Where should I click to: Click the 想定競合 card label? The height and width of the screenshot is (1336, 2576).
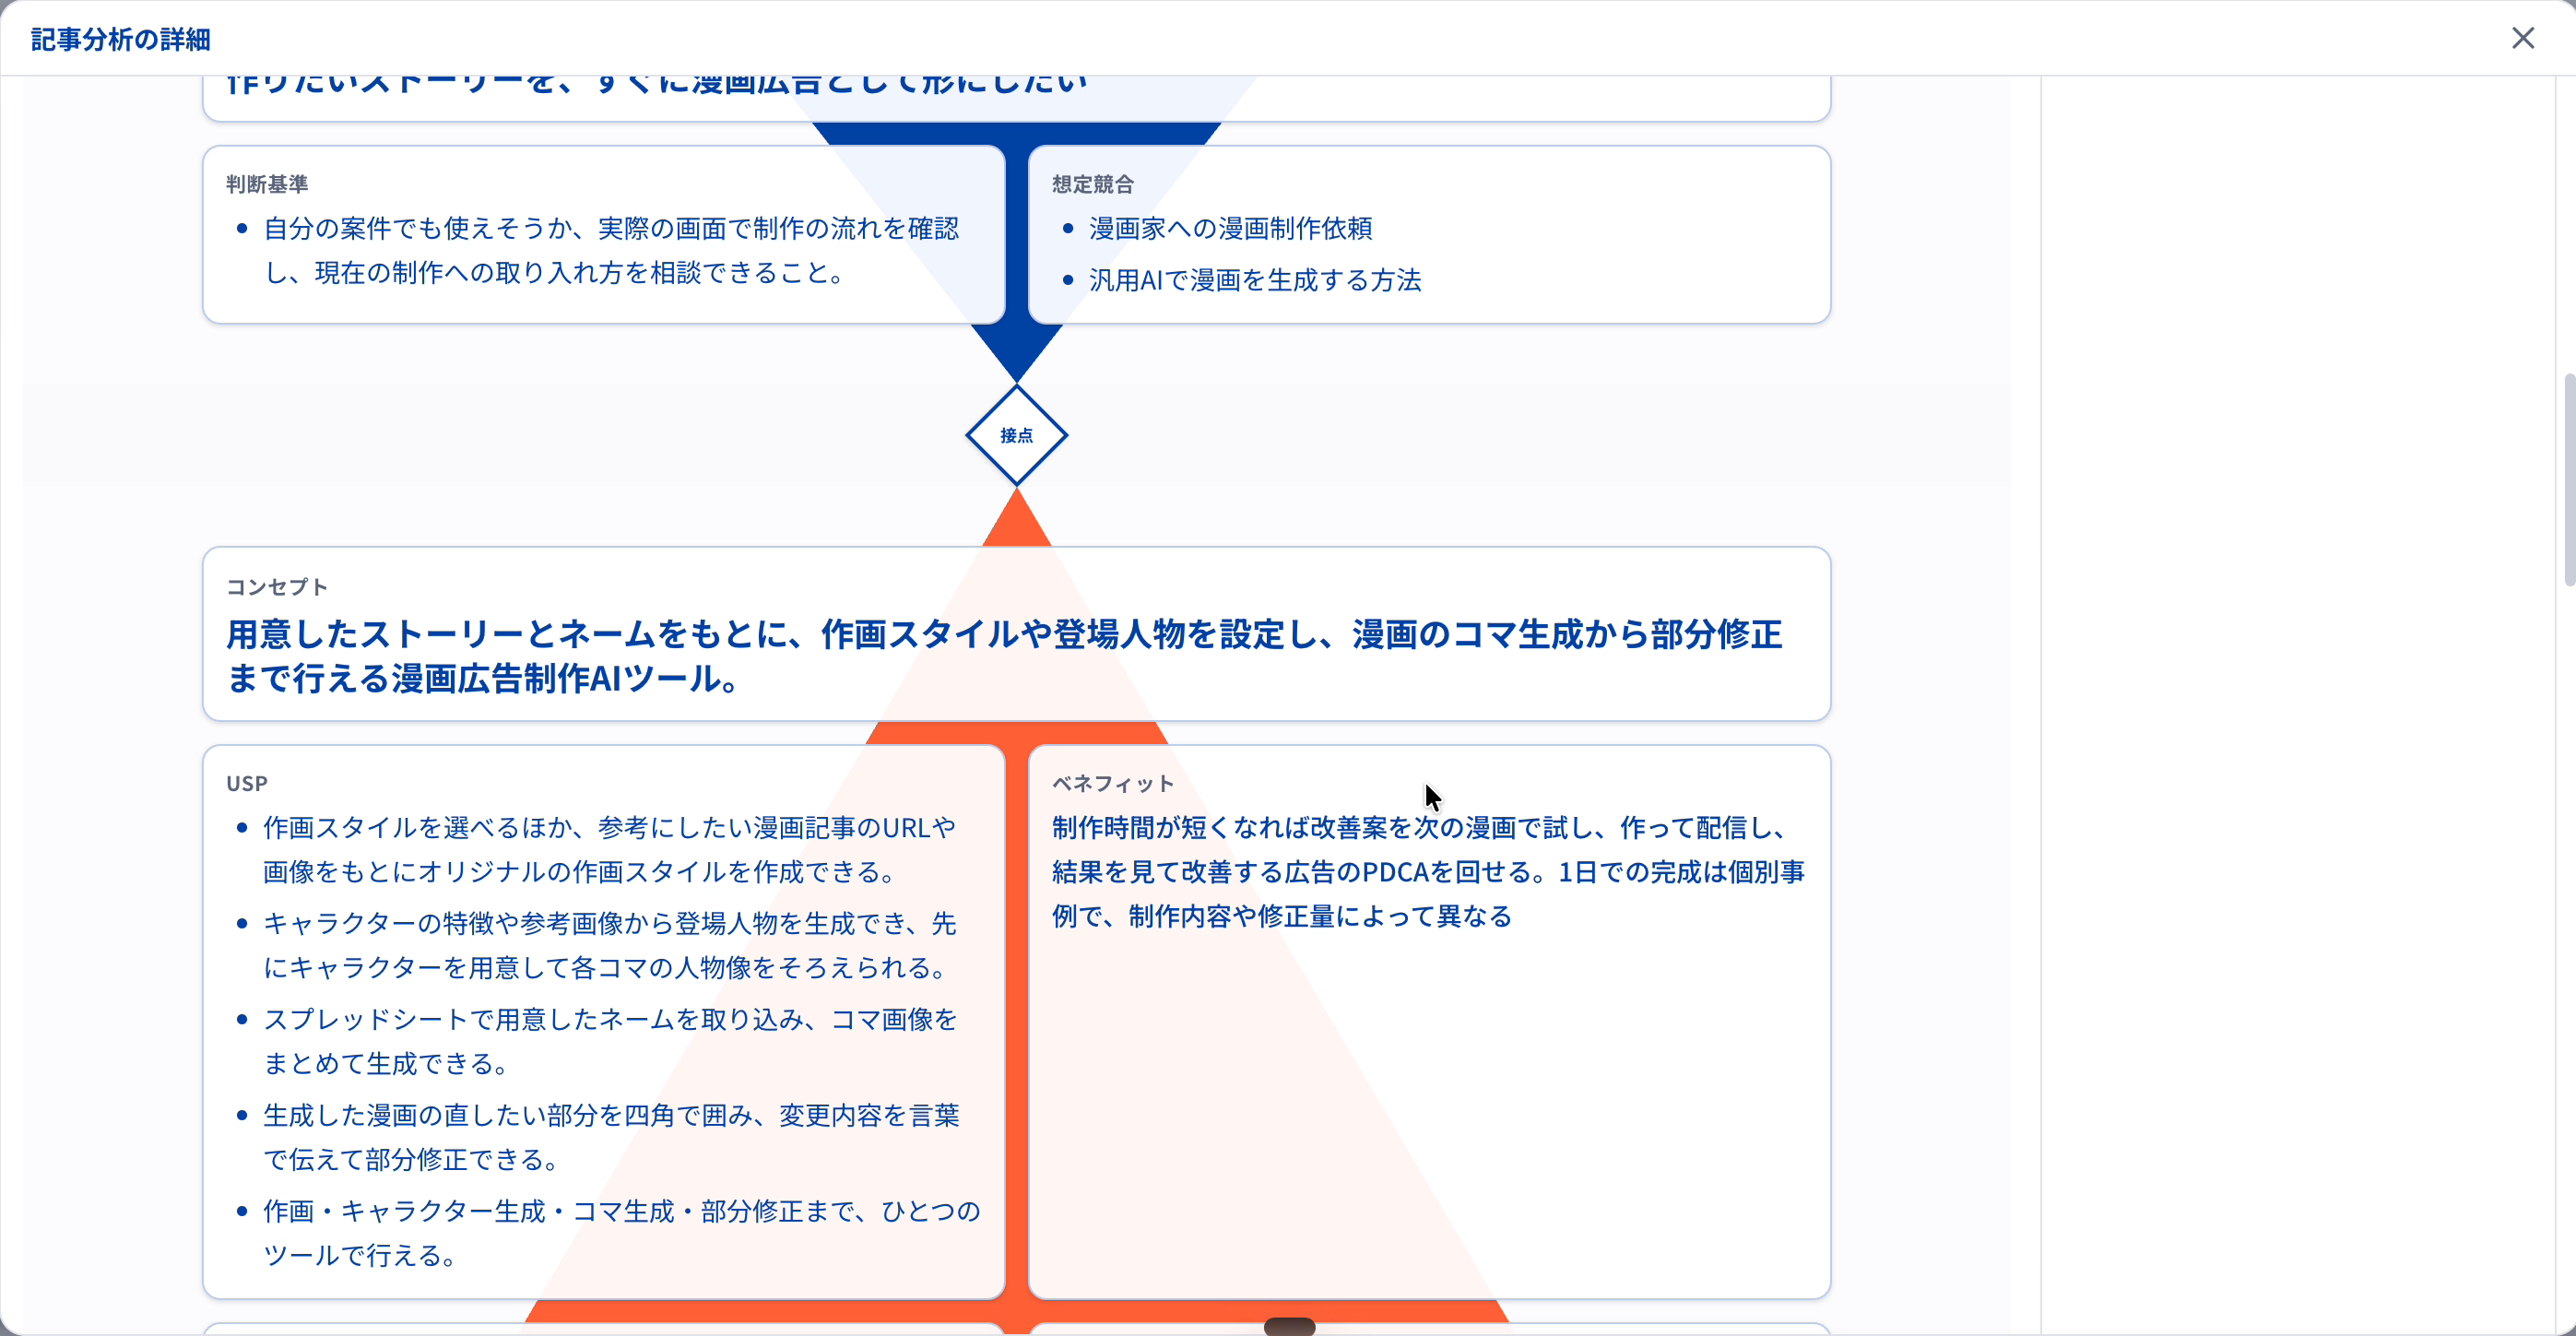[1093, 184]
